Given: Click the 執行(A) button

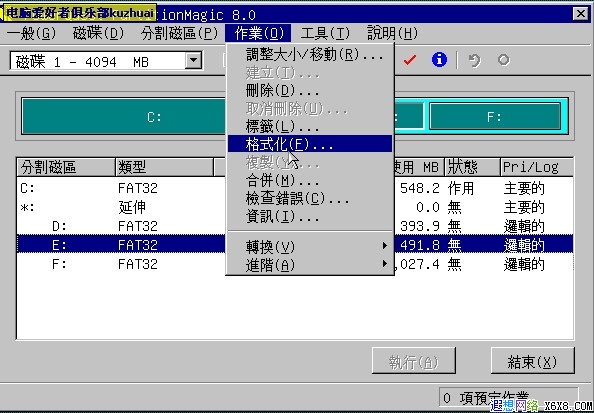Looking at the screenshot, I should click(x=414, y=361).
